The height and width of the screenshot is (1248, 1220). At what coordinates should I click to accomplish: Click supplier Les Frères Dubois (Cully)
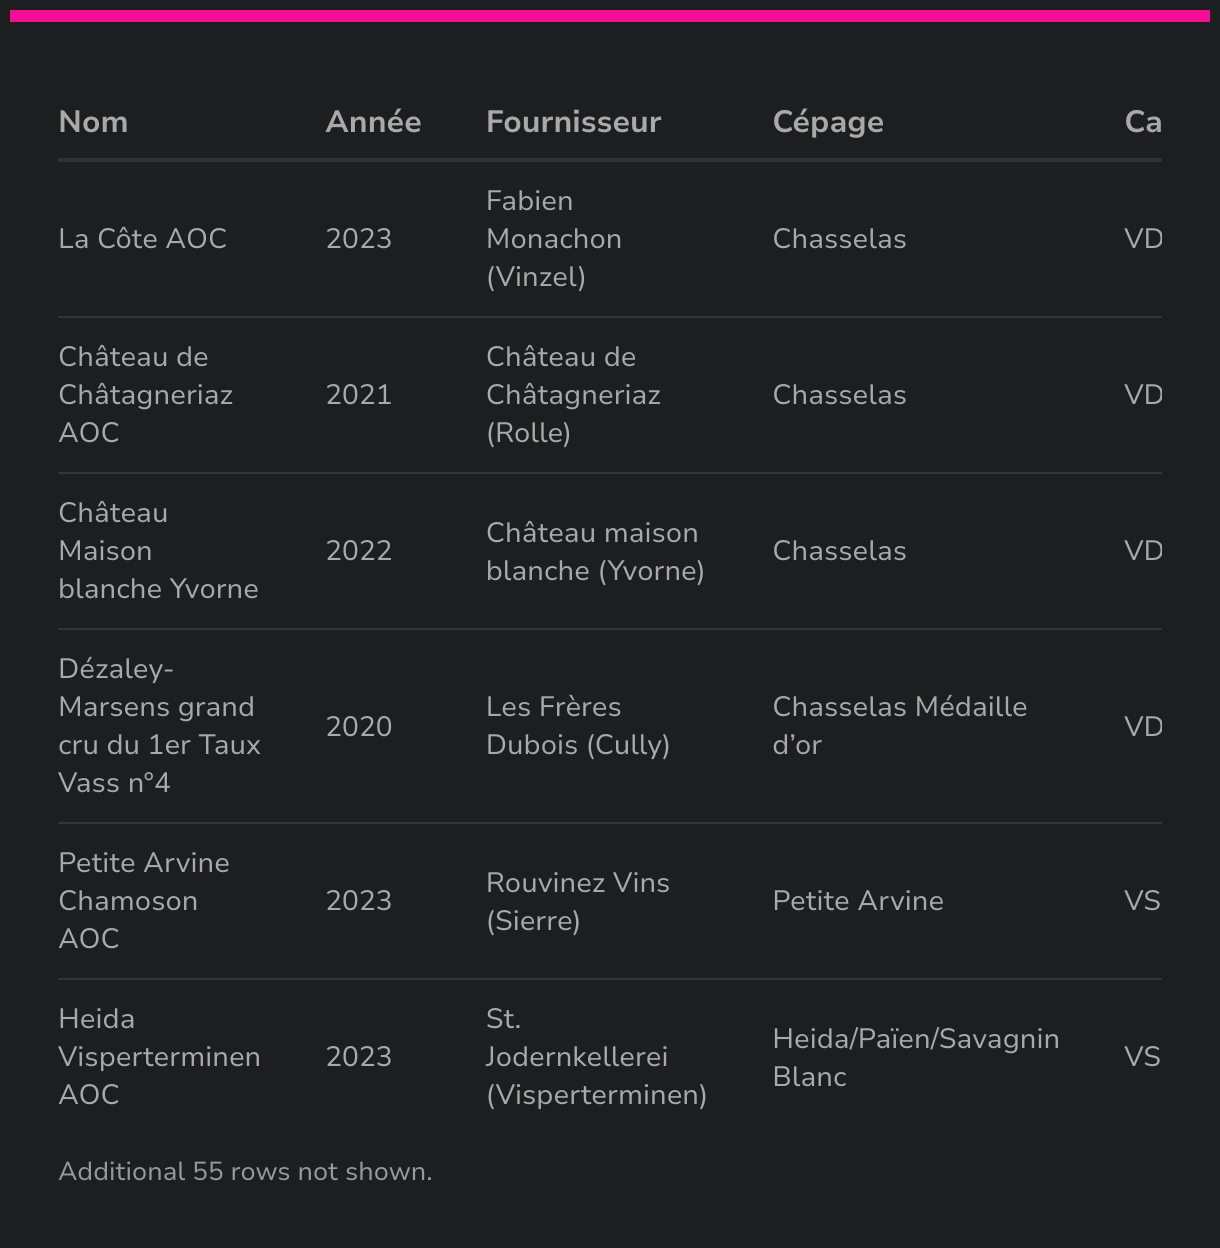[x=577, y=726]
